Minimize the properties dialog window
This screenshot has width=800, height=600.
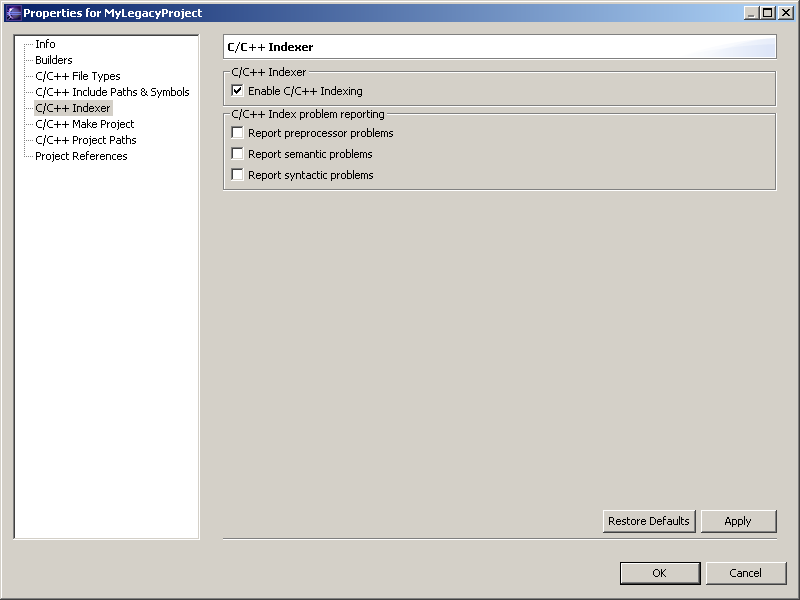click(x=751, y=13)
